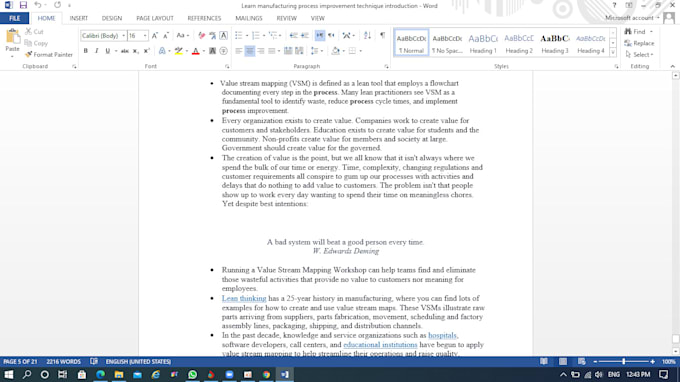This screenshot has height=382, width=680.
Task: Apply the No Spacing style
Action: click(447, 43)
